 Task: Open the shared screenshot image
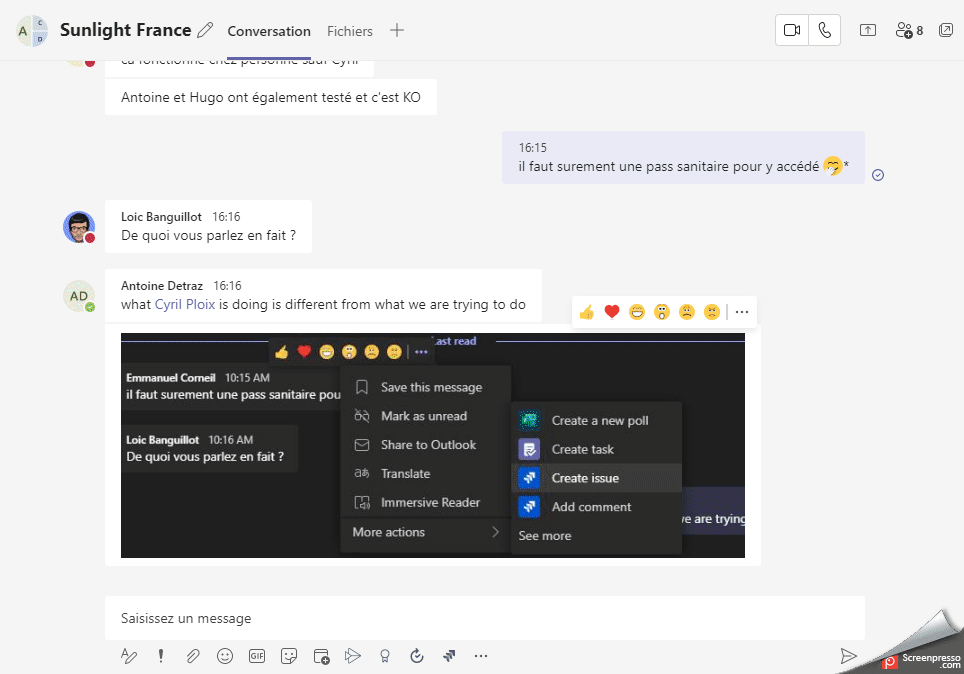pos(433,445)
